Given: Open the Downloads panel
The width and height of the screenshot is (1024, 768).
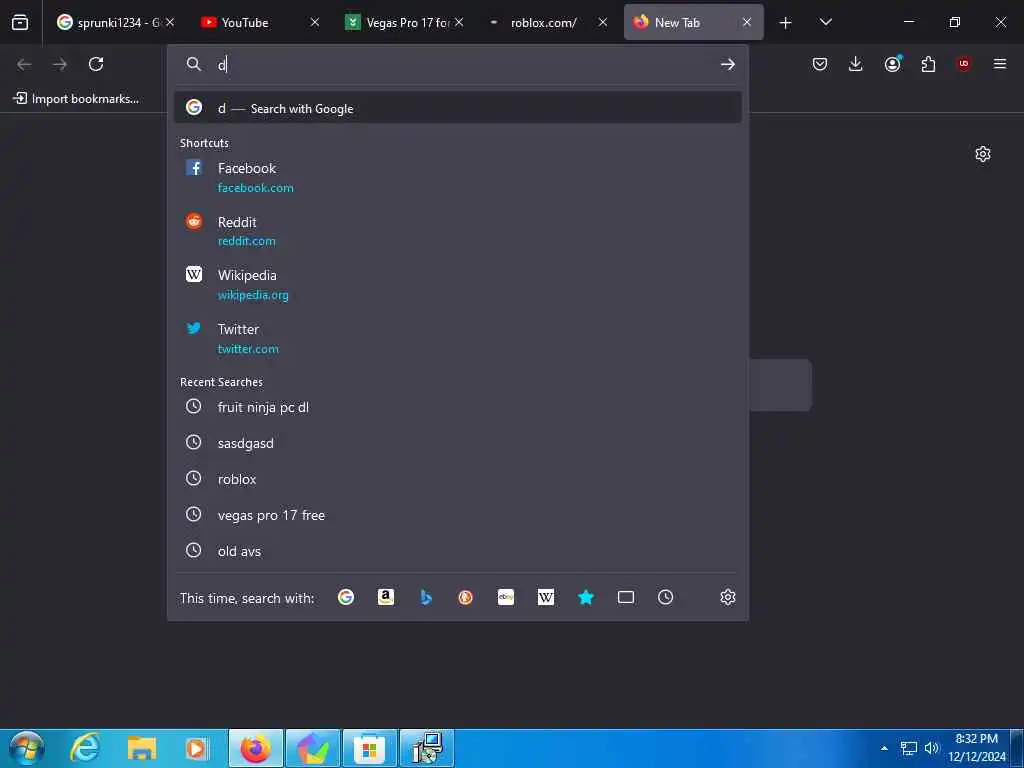Looking at the screenshot, I should [x=856, y=64].
